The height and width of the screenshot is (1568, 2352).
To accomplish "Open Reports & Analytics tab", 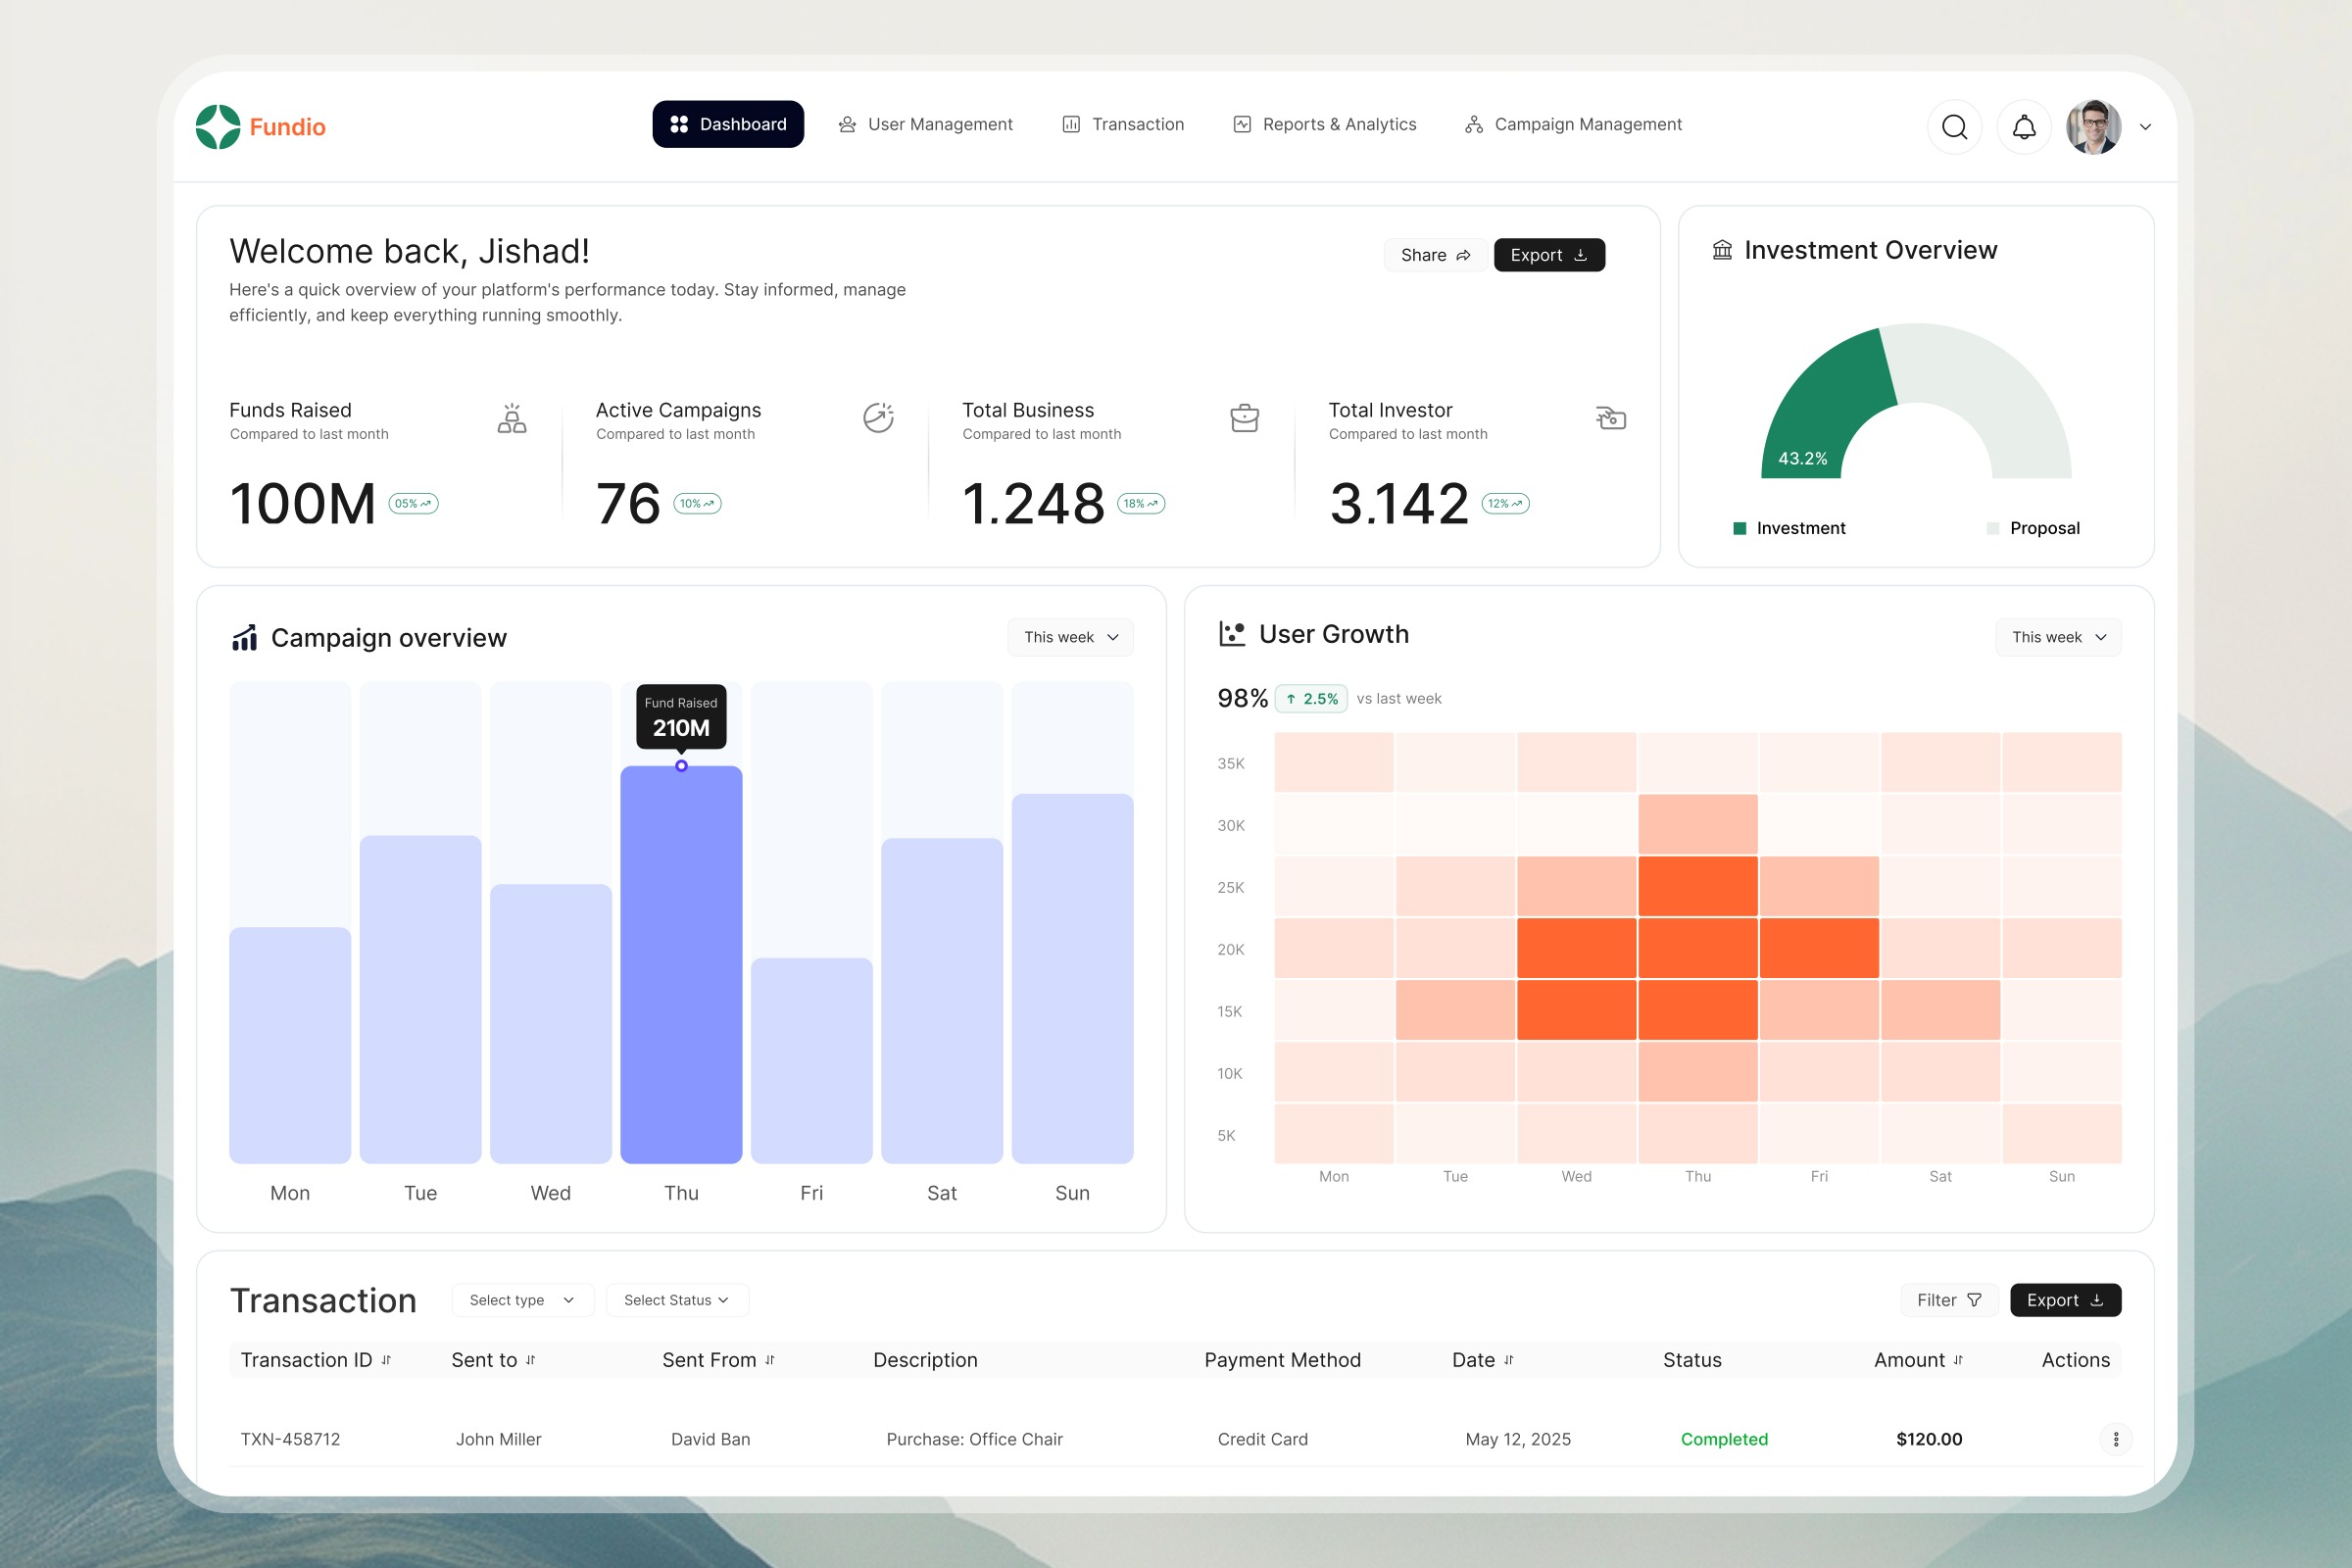I will coord(1324,124).
